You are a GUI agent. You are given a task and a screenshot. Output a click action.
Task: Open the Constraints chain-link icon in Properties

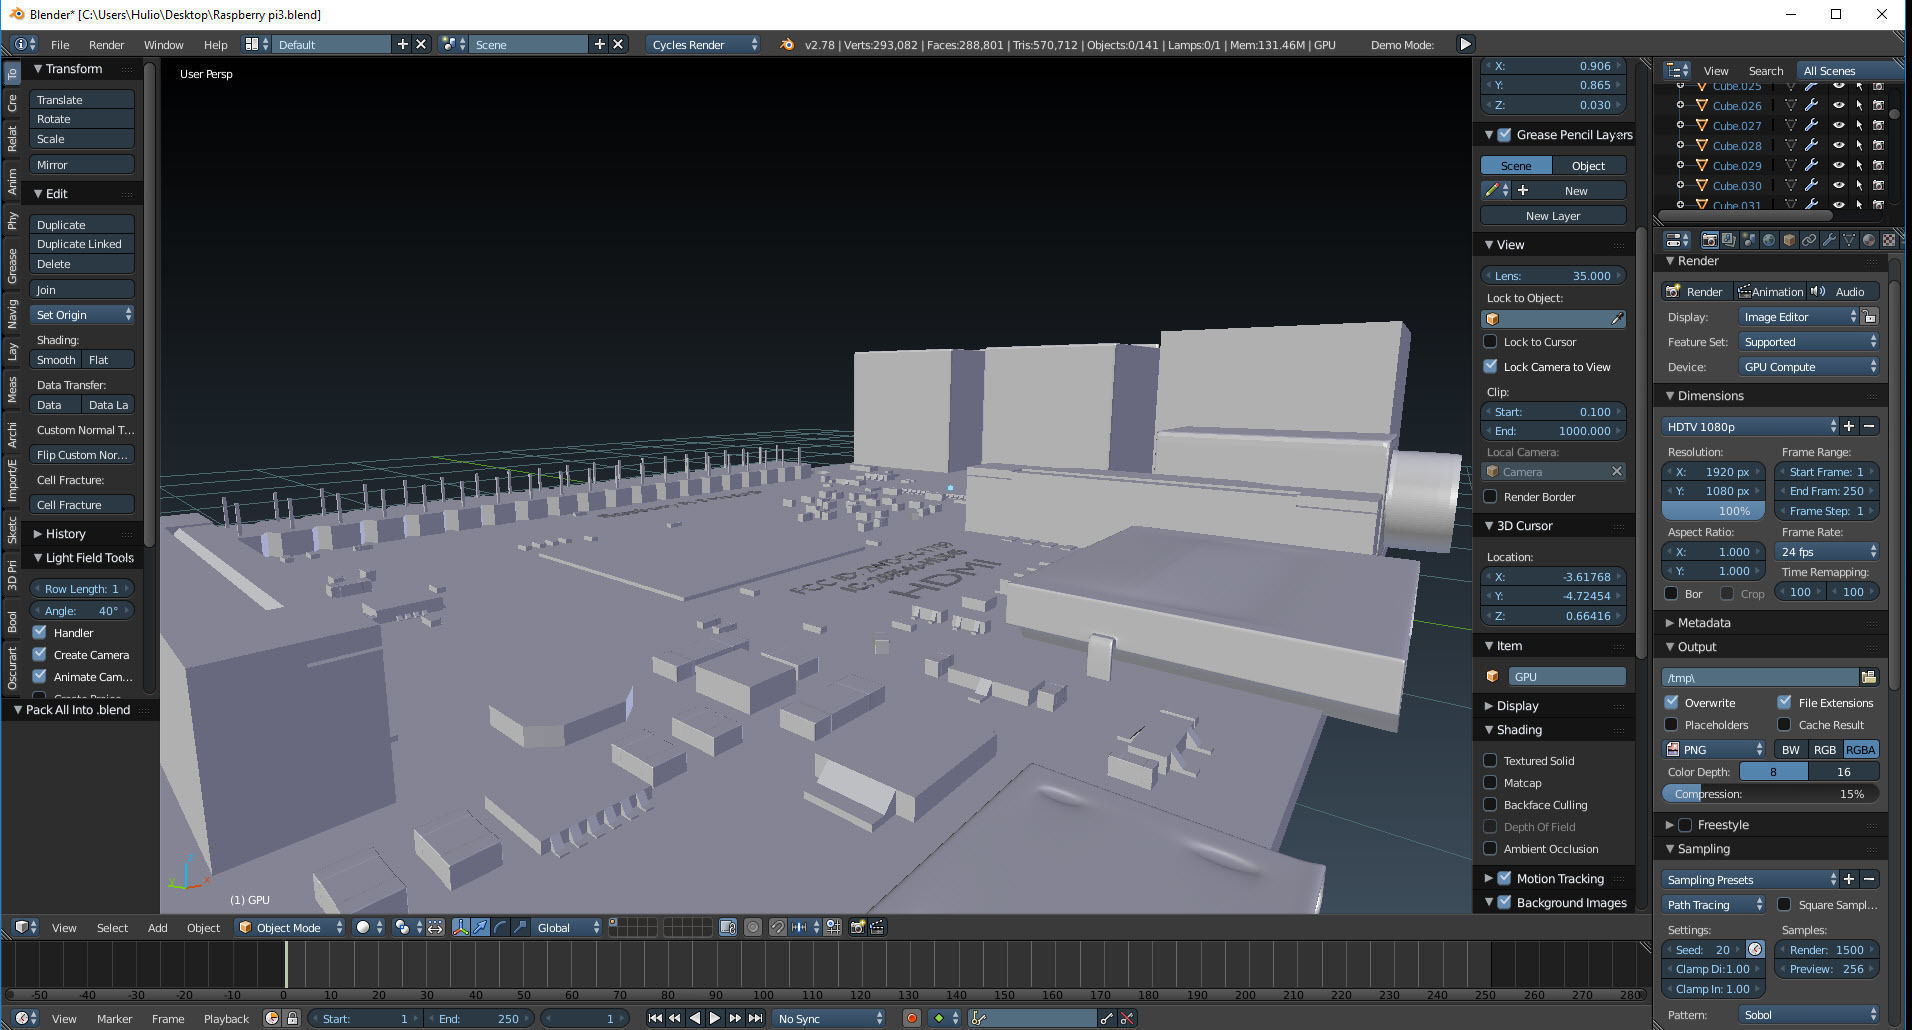click(1808, 240)
